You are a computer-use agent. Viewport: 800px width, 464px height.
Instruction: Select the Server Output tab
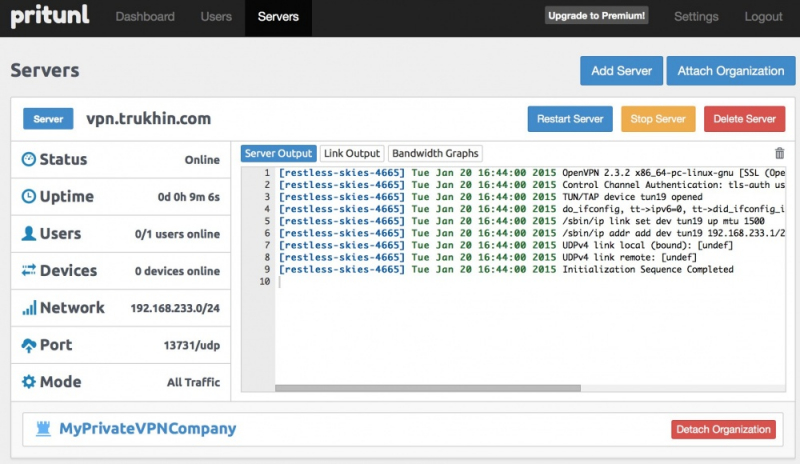pyautogui.click(x=278, y=153)
